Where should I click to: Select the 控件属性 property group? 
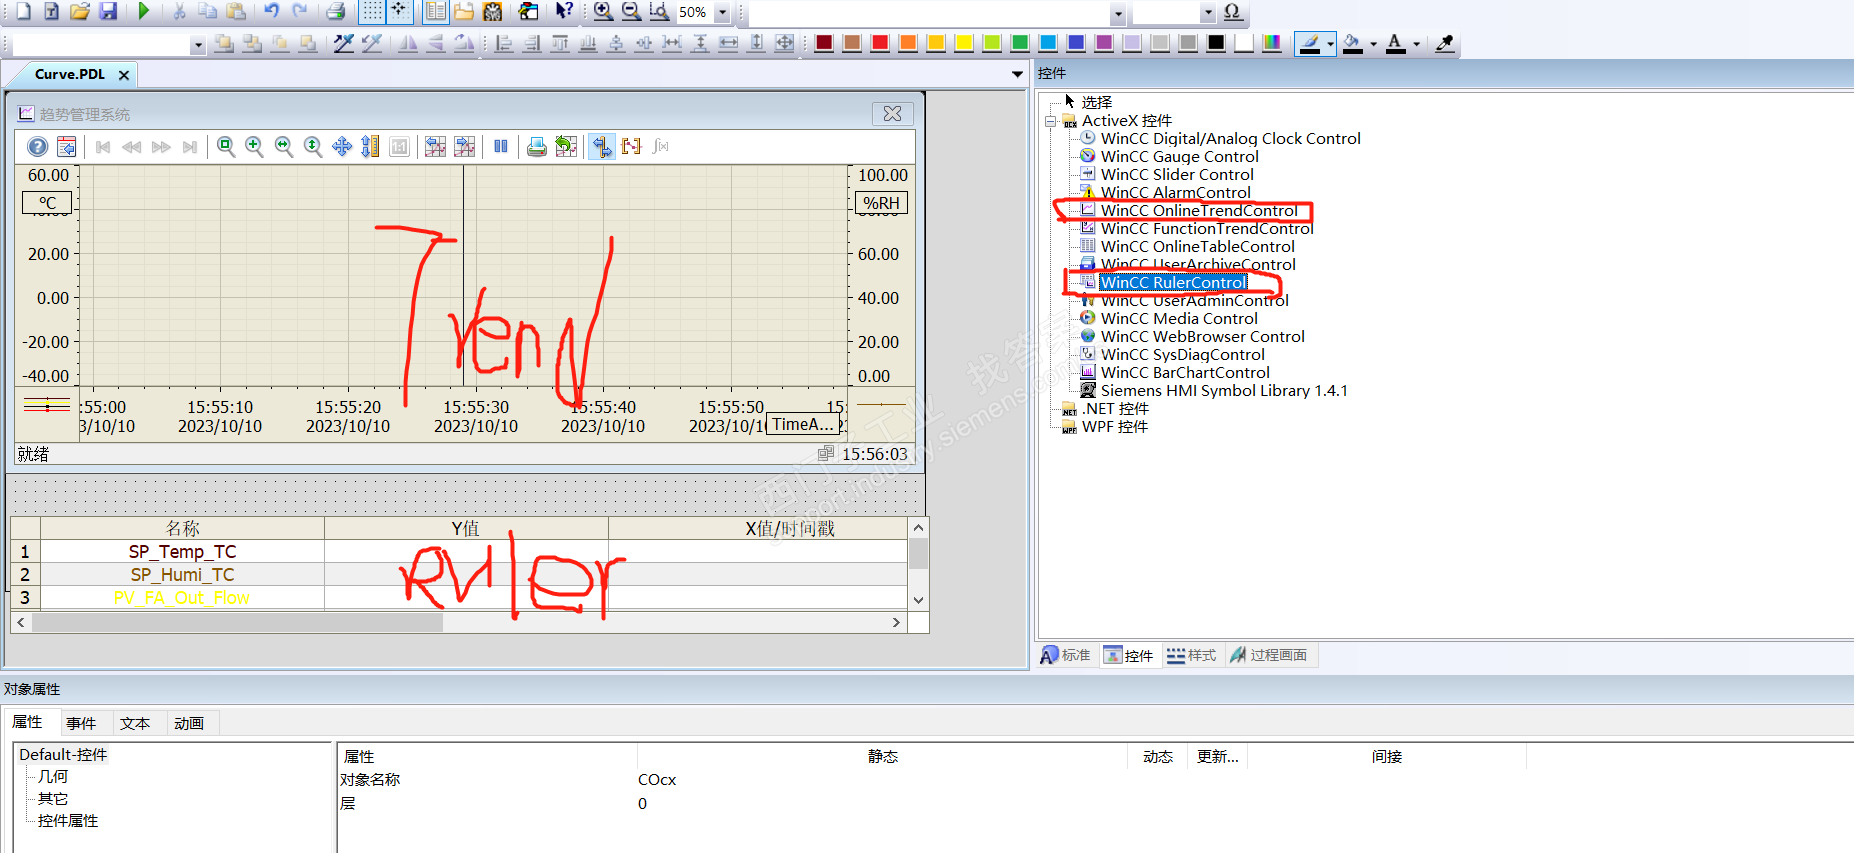68,821
